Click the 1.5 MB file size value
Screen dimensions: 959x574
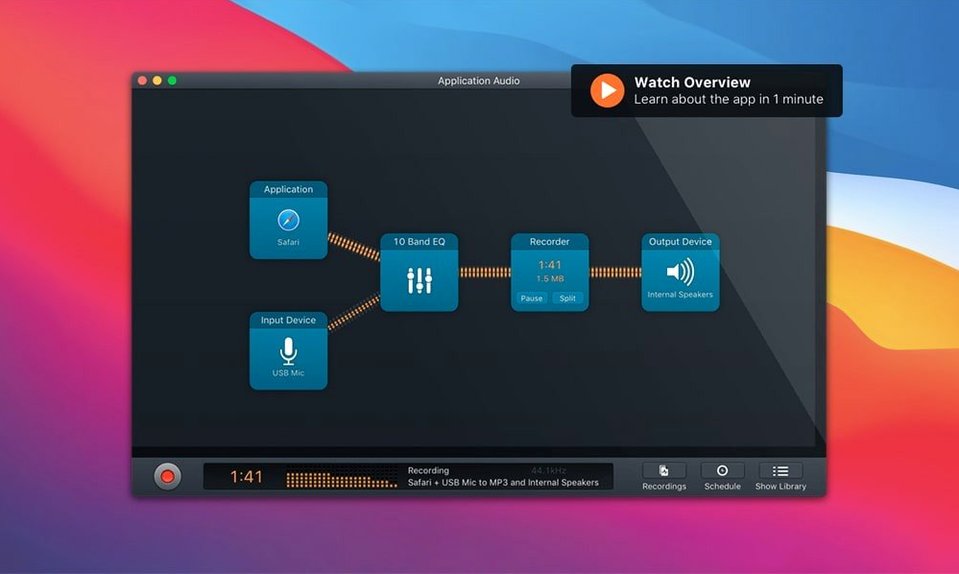pos(550,279)
